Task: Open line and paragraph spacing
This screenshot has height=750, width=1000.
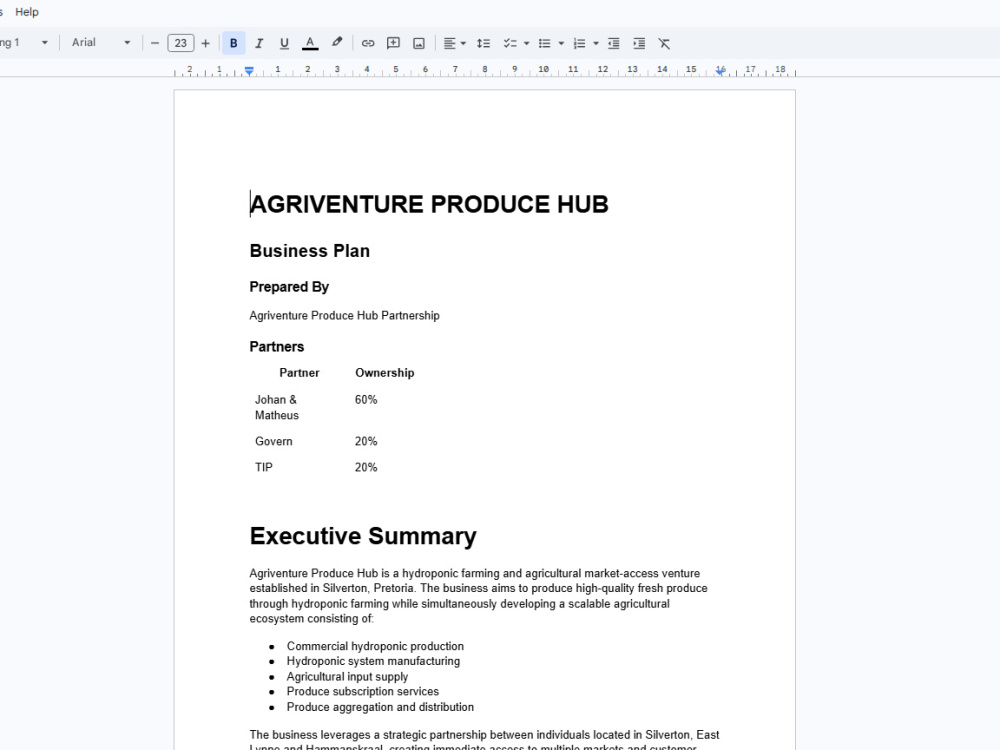Action: [x=483, y=43]
